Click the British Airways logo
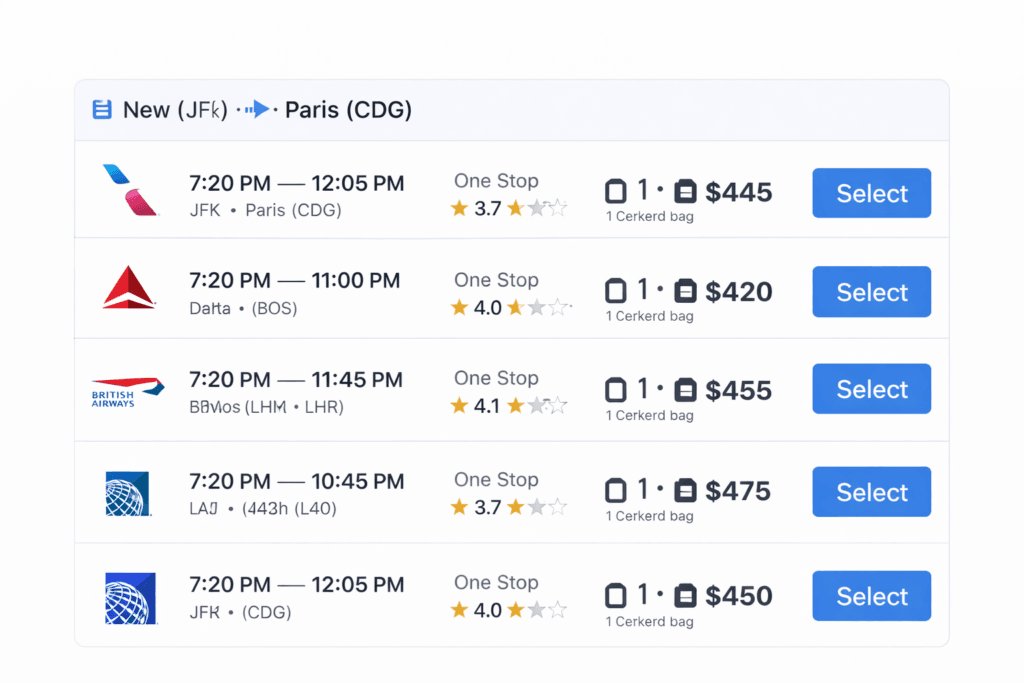This screenshot has height=683, width=1024. coord(127,391)
